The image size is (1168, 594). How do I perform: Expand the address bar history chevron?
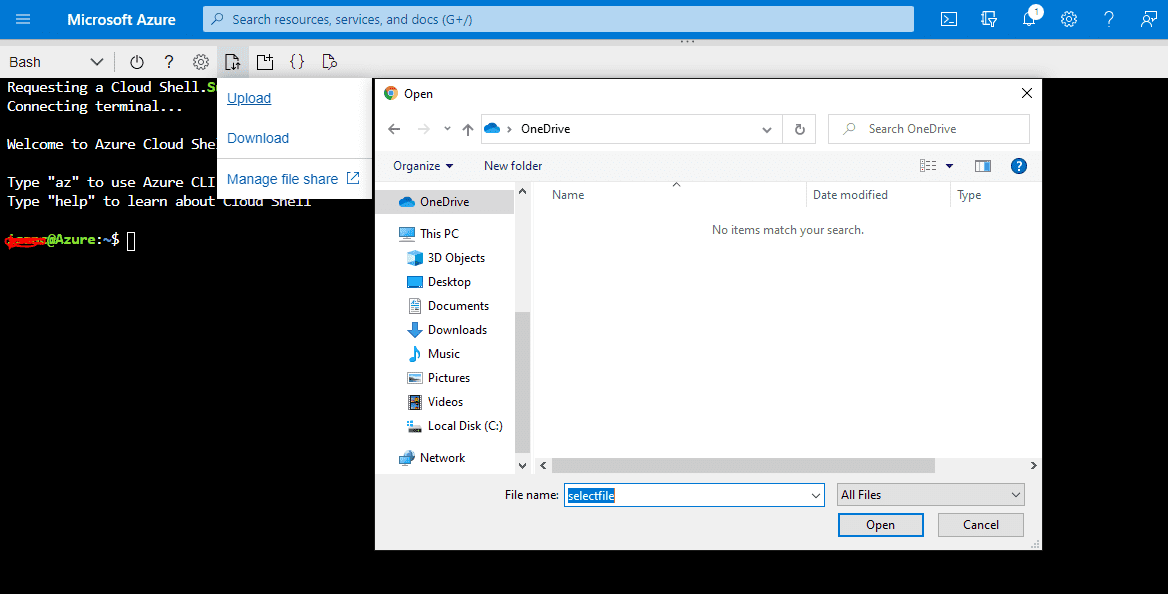(766, 129)
